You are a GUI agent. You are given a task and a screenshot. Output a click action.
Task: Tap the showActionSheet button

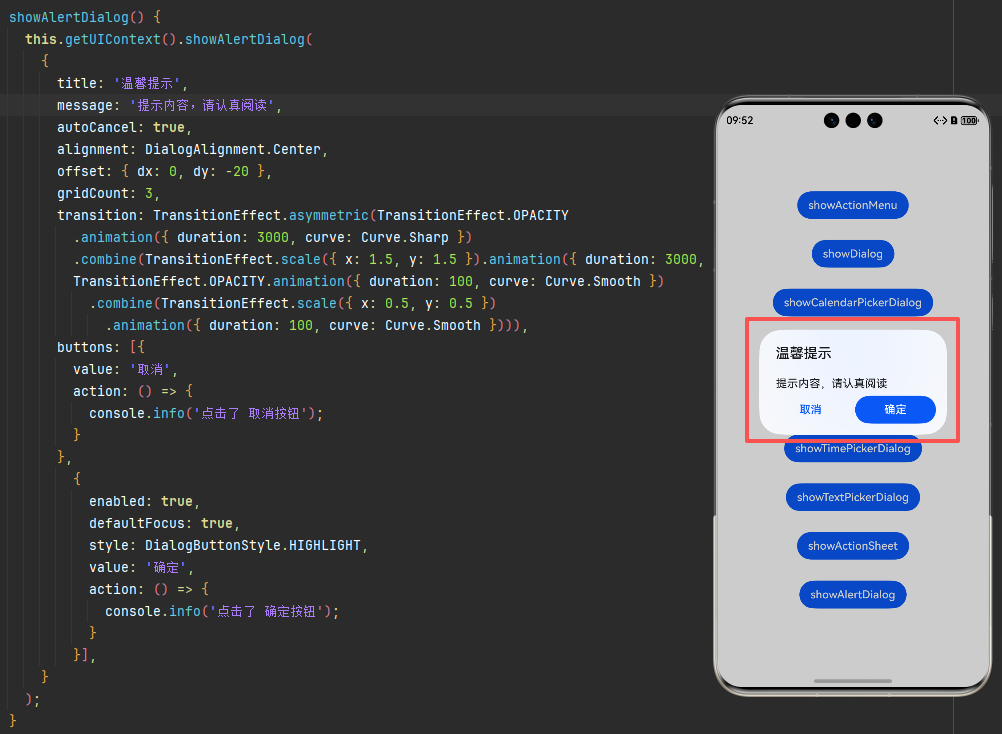tap(852, 546)
